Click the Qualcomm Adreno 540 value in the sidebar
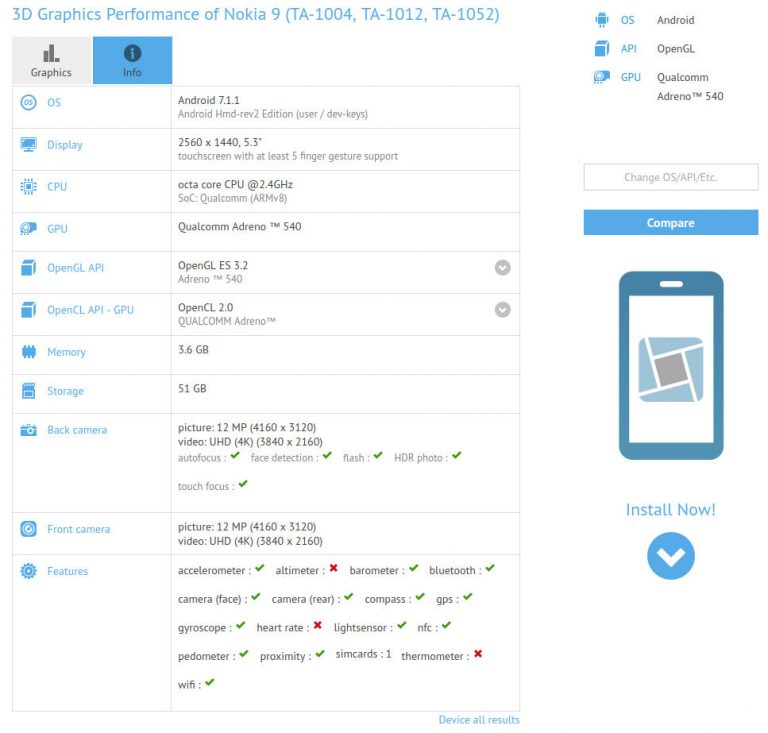 (690, 87)
